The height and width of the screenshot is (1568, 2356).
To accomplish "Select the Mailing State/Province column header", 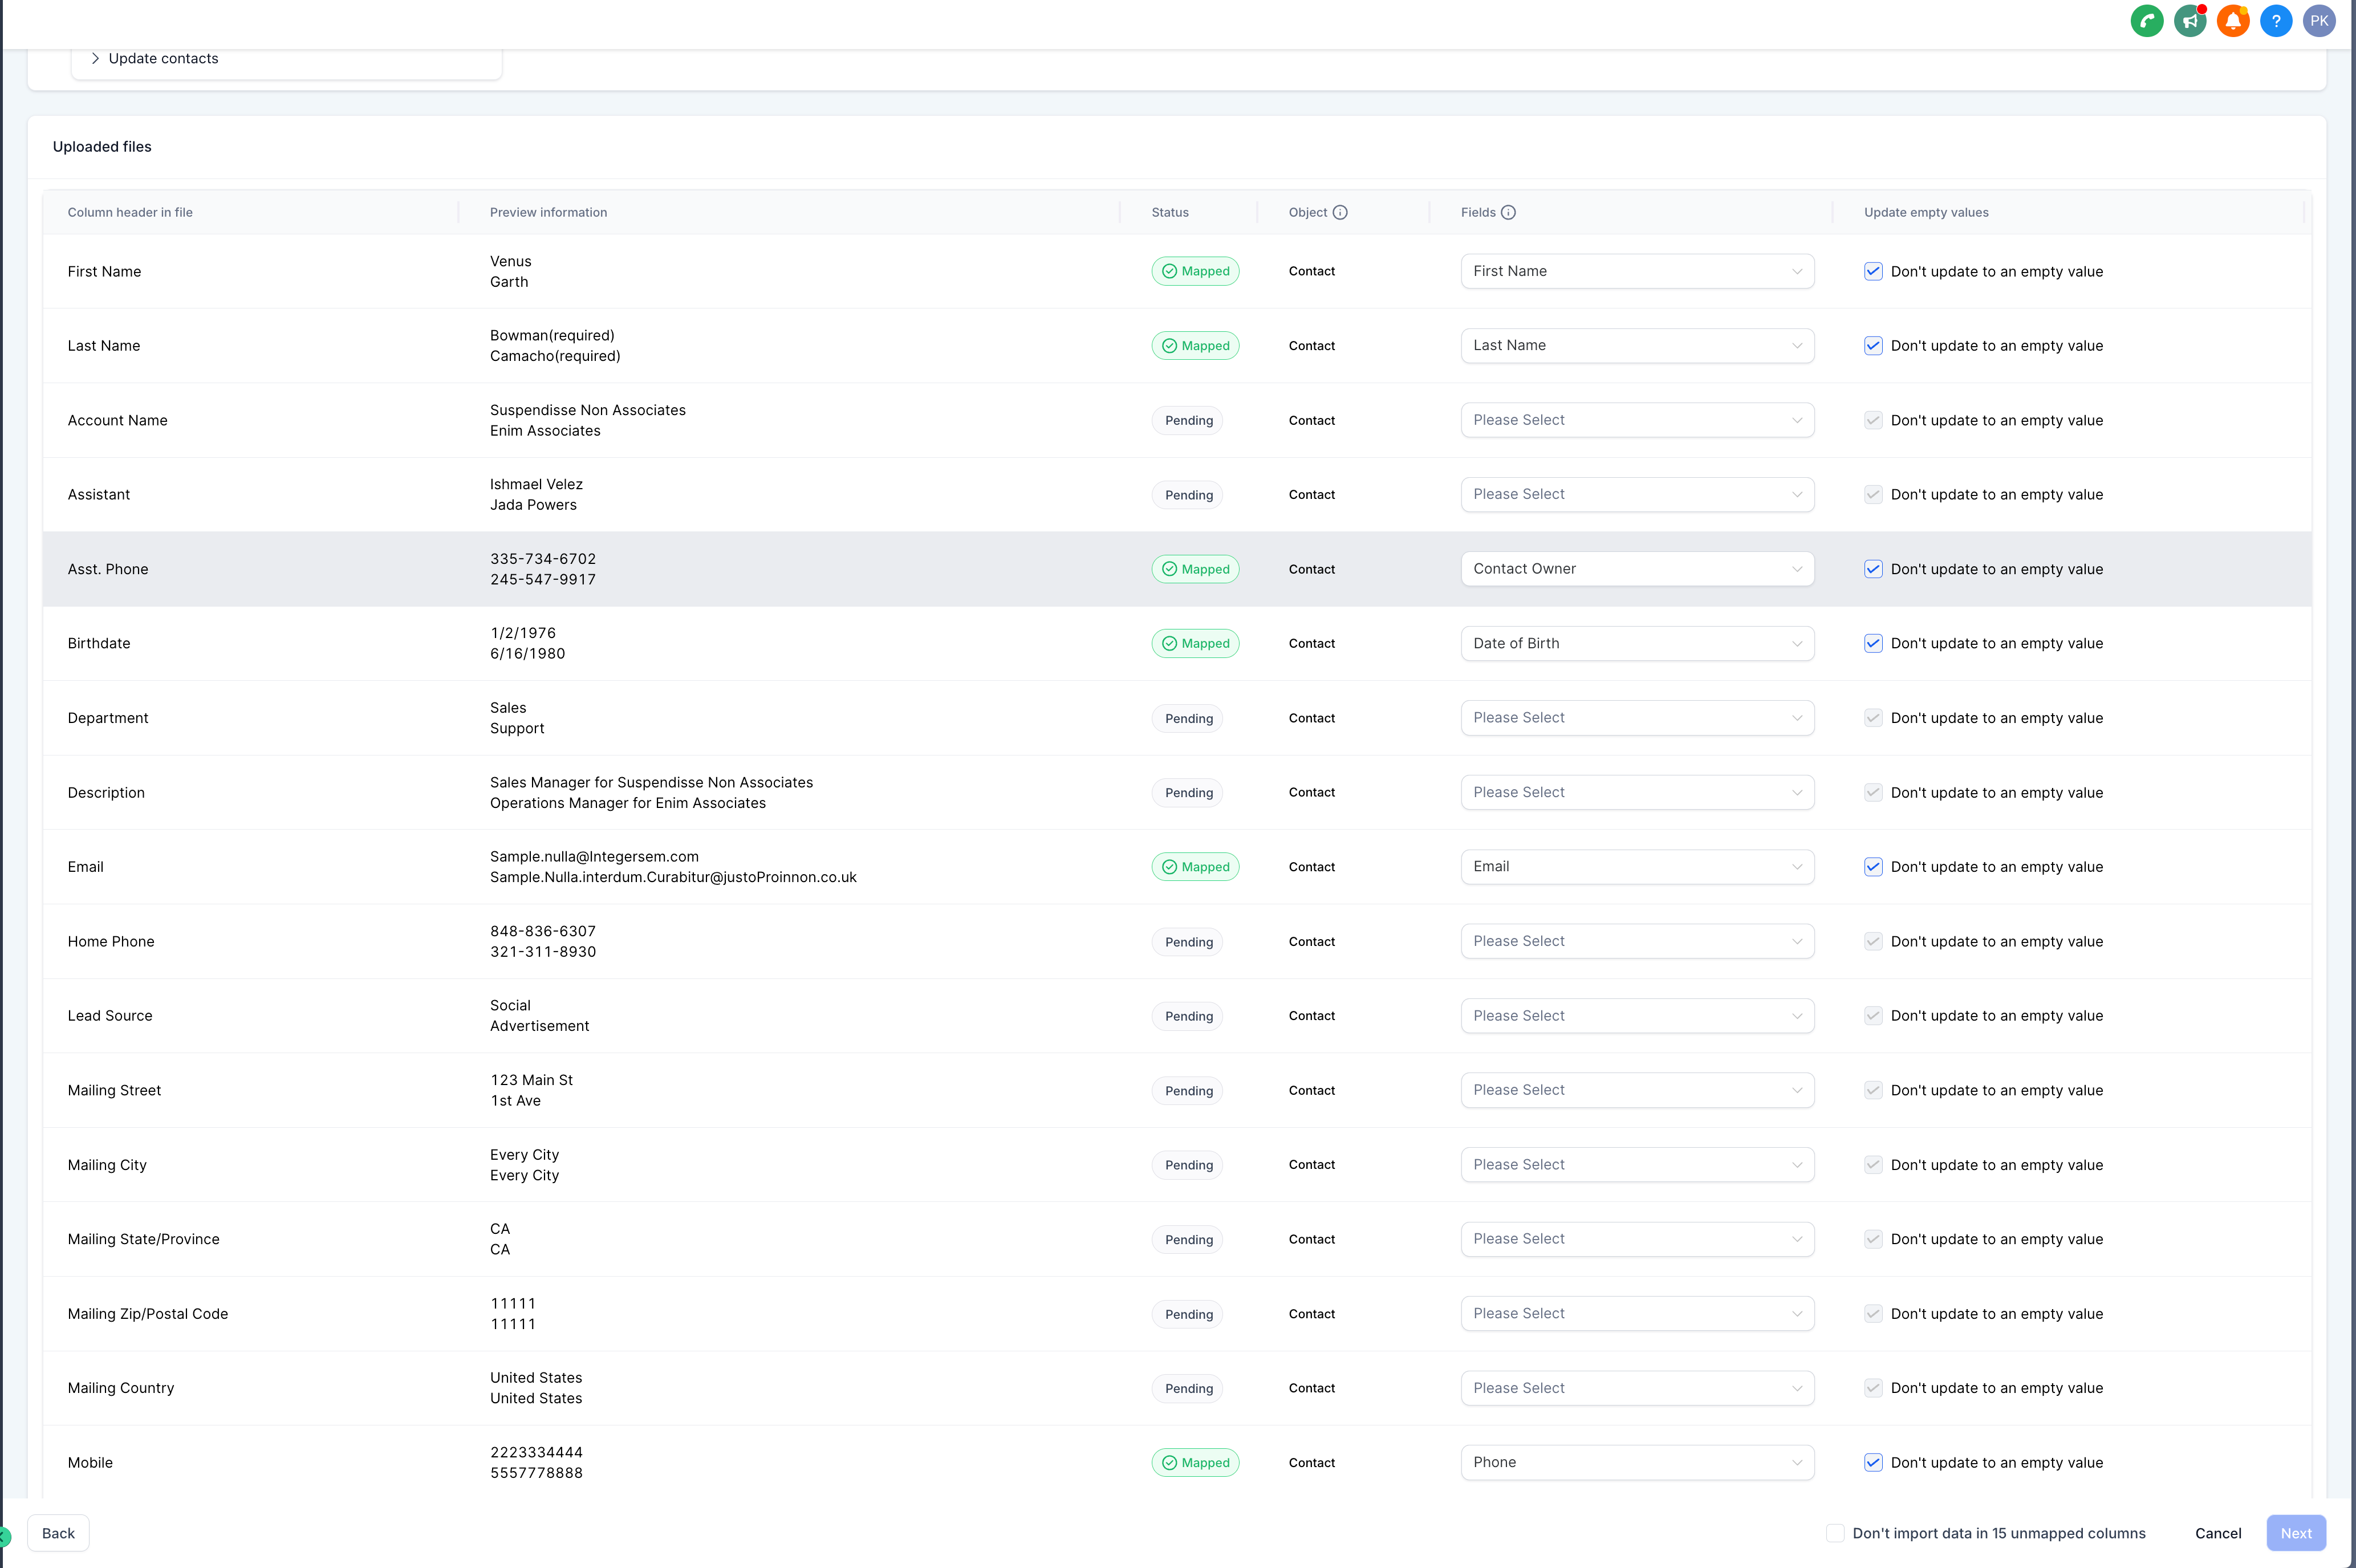I will click(144, 1239).
